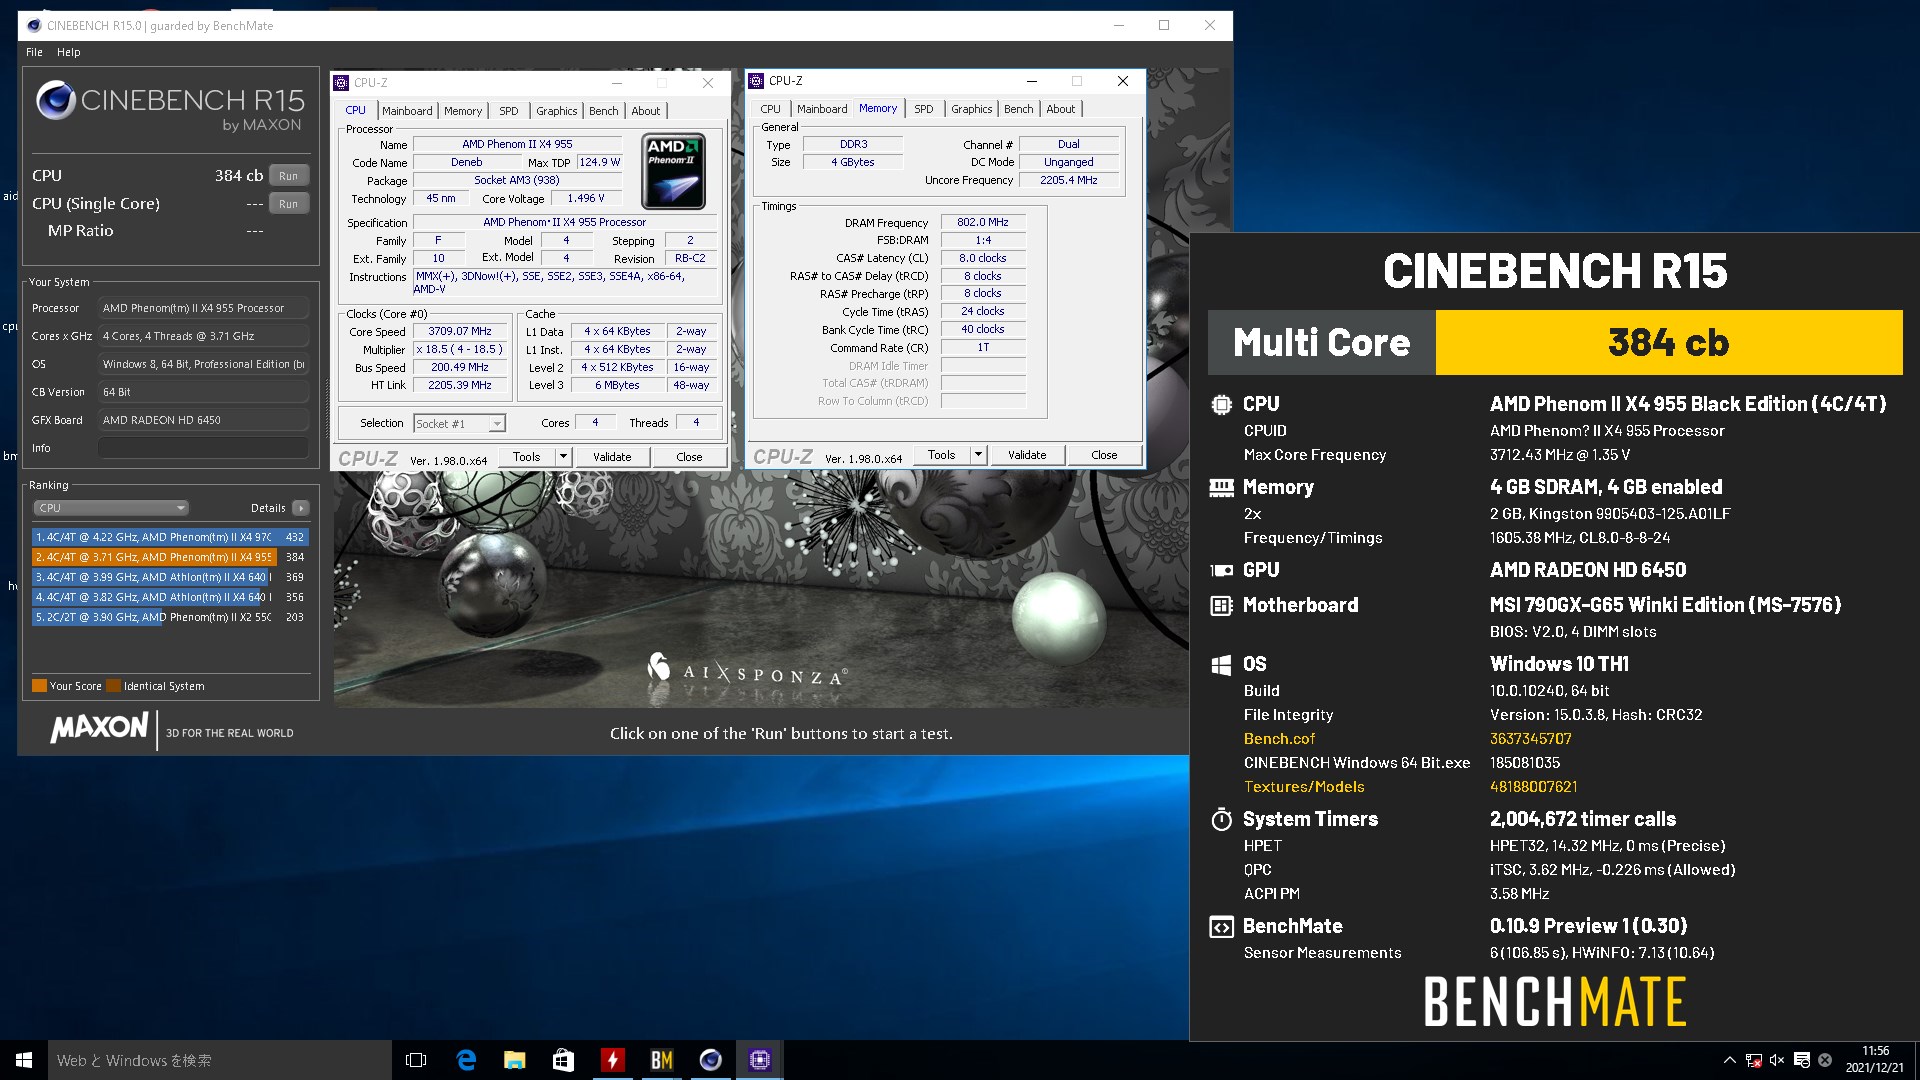Run the CPU benchmark test
Viewport: 1920px width, 1080px height.
[288, 175]
